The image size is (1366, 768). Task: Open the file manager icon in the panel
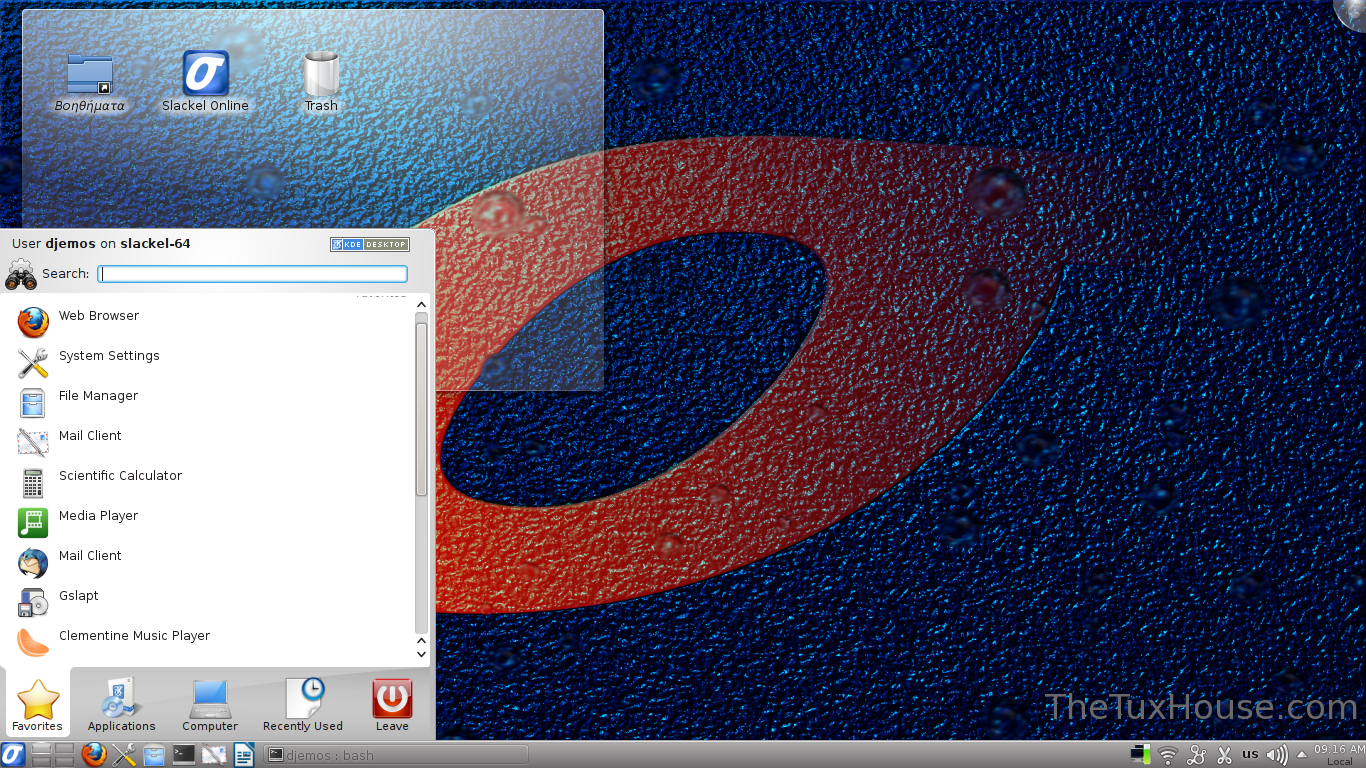[x=154, y=754]
